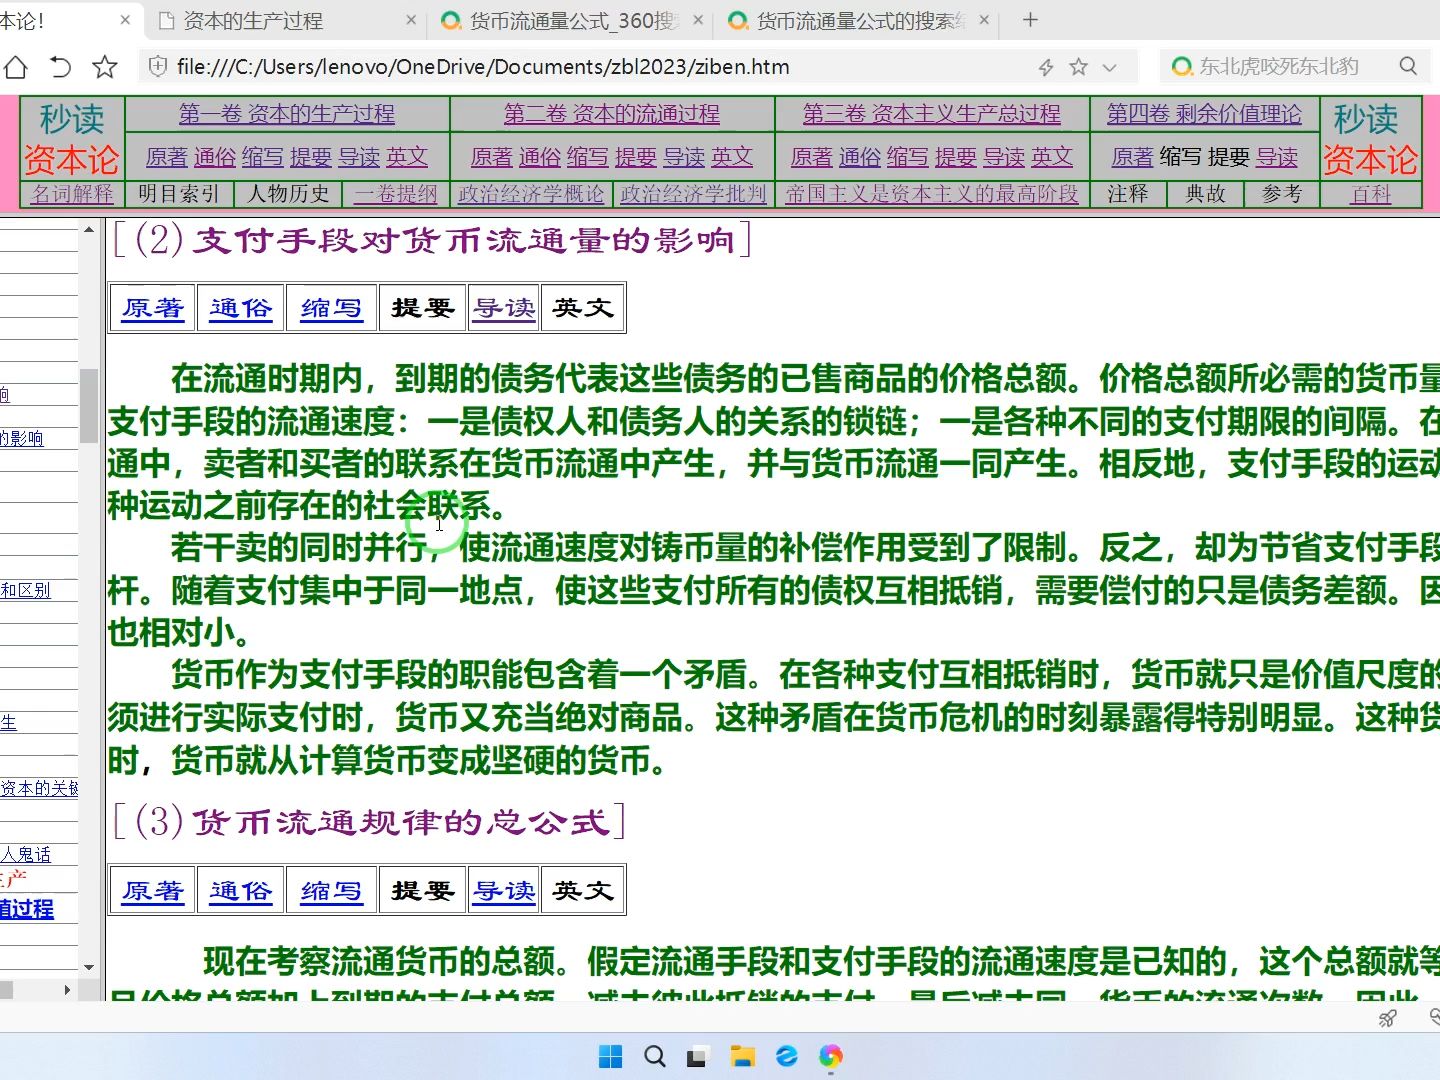The width and height of the screenshot is (1440, 1080).
Task: Open File Explorer from the taskbar
Action: [x=742, y=1056]
